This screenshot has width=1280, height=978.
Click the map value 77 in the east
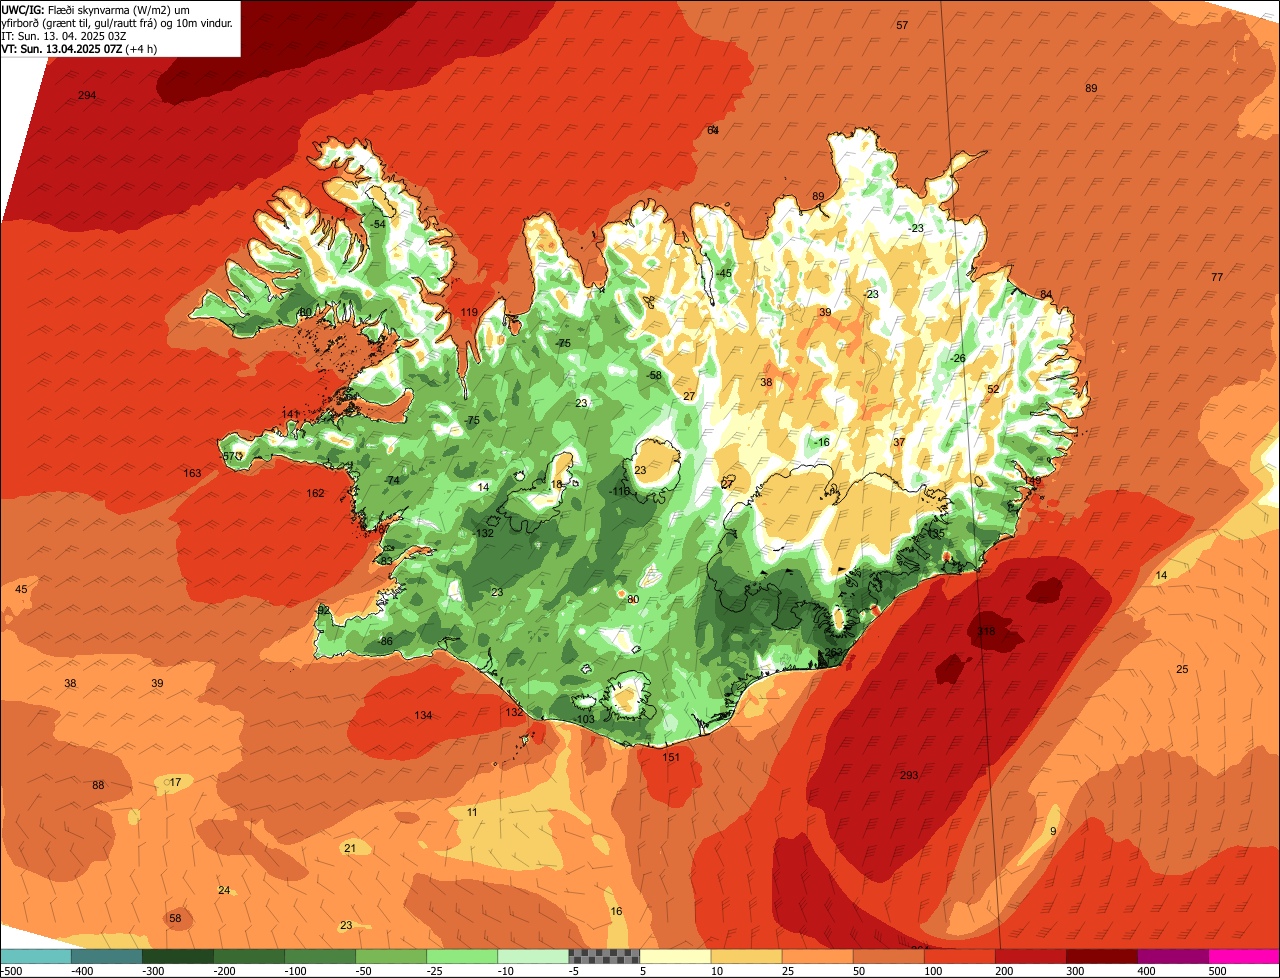click(x=1217, y=277)
